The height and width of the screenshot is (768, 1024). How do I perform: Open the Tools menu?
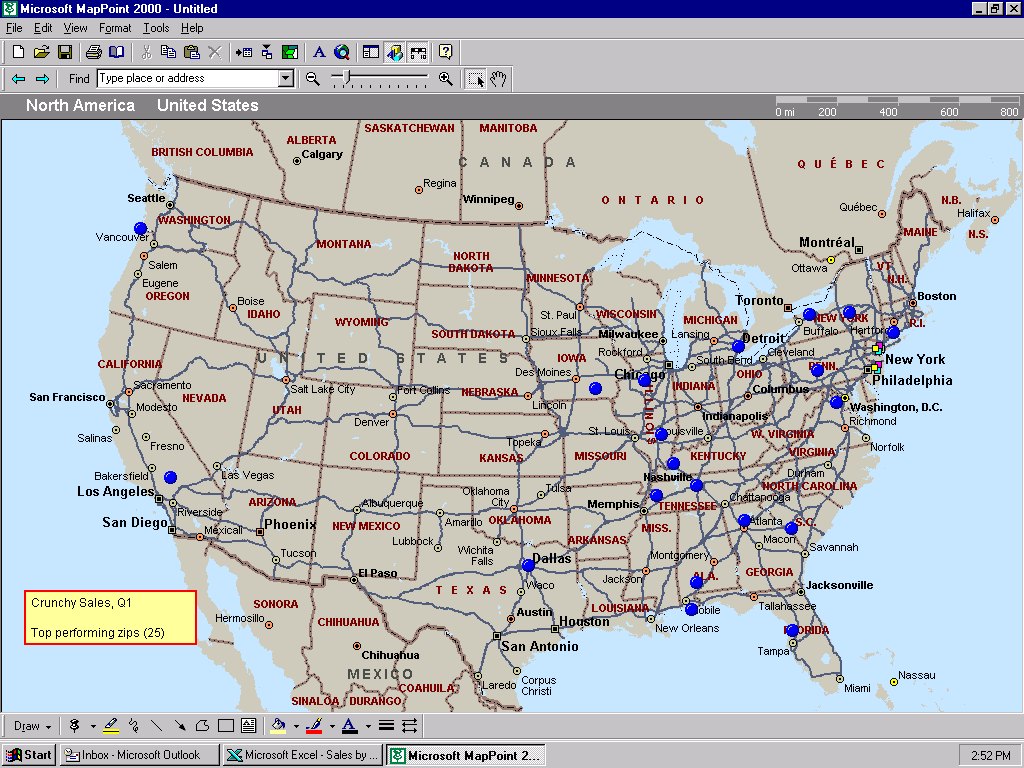coord(156,29)
